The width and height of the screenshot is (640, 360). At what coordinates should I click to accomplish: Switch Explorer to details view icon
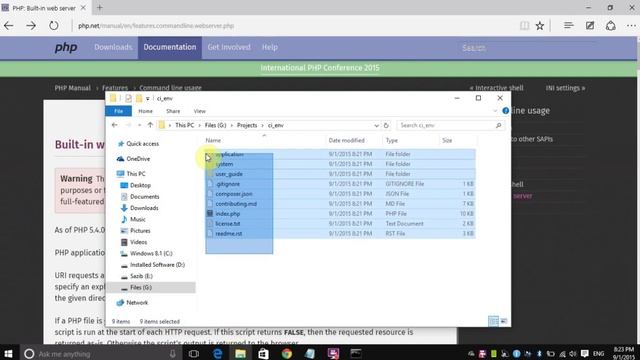[x=493, y=321]
